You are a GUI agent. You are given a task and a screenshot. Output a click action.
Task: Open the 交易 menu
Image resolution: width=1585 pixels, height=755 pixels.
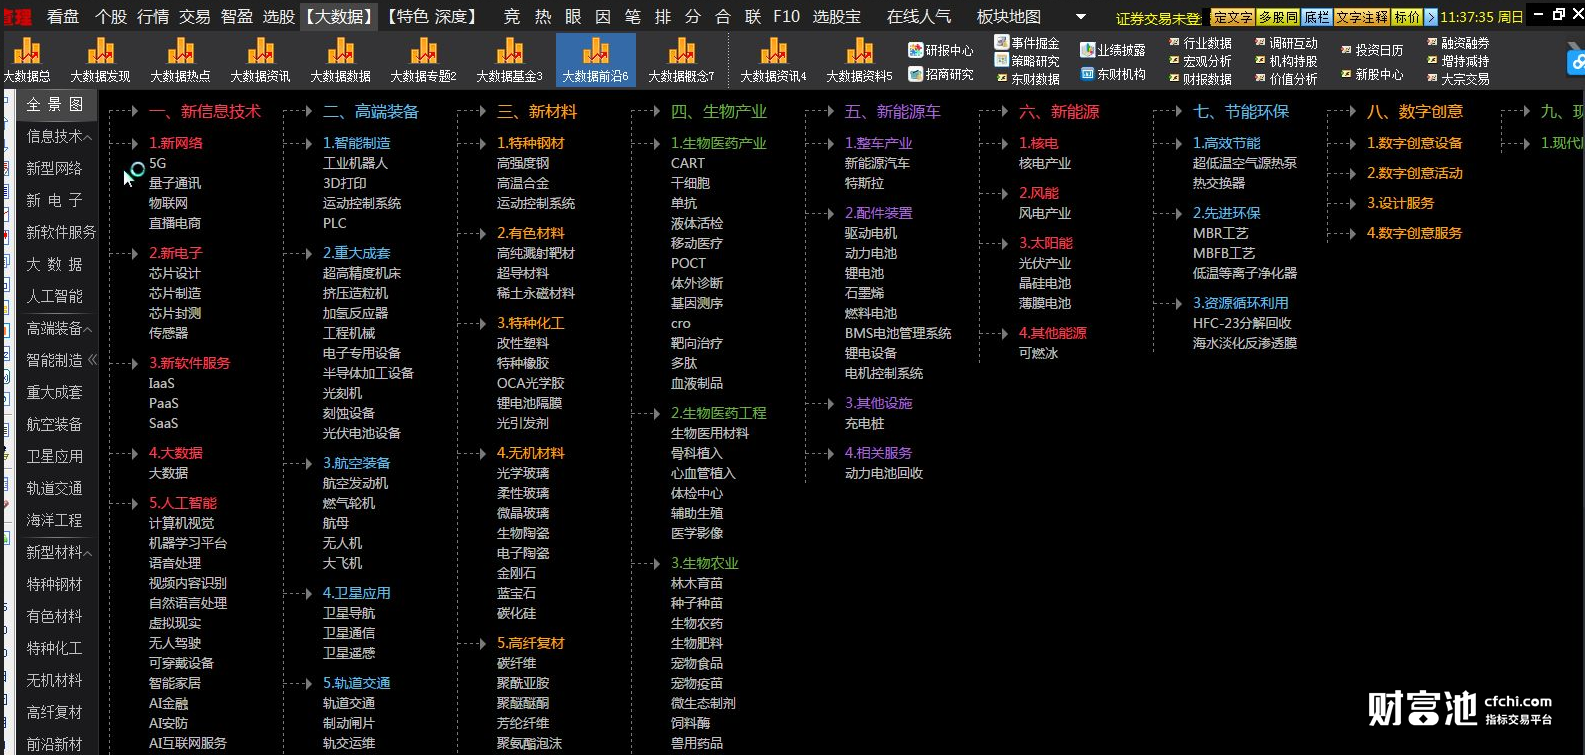194,17
